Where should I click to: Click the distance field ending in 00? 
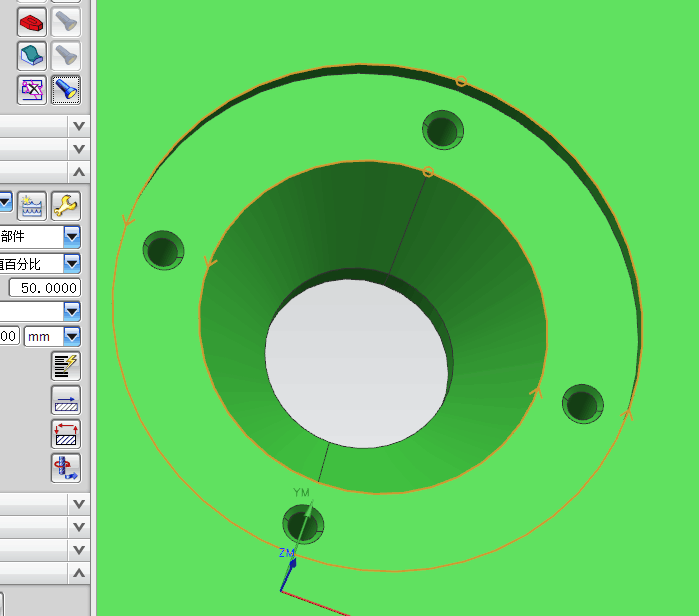[9, 336]
